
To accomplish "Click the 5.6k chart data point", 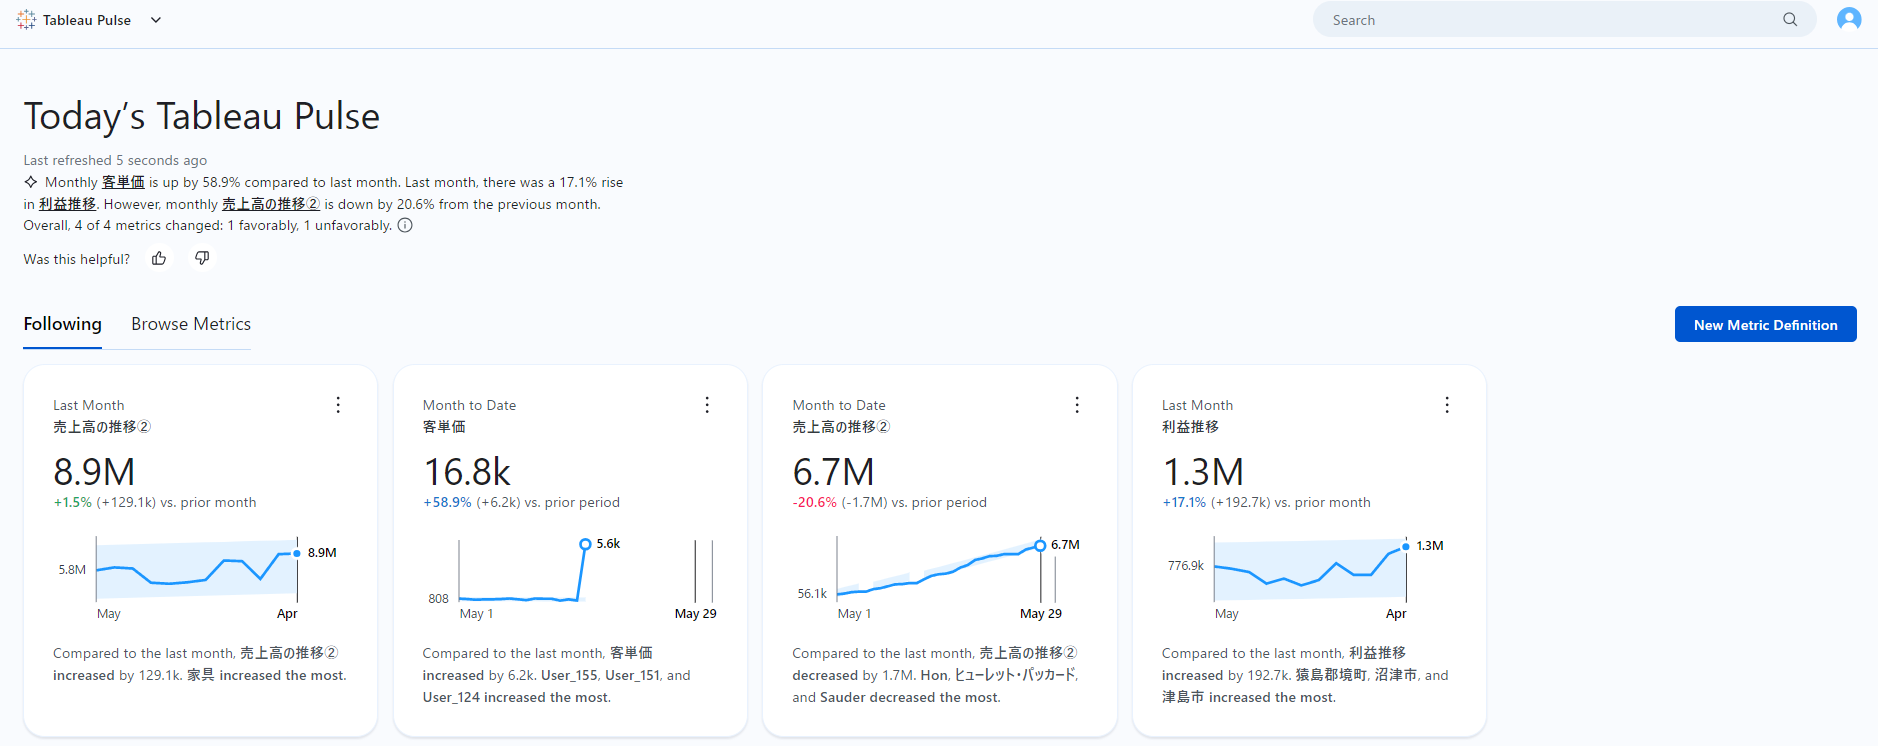I will 585,544.
